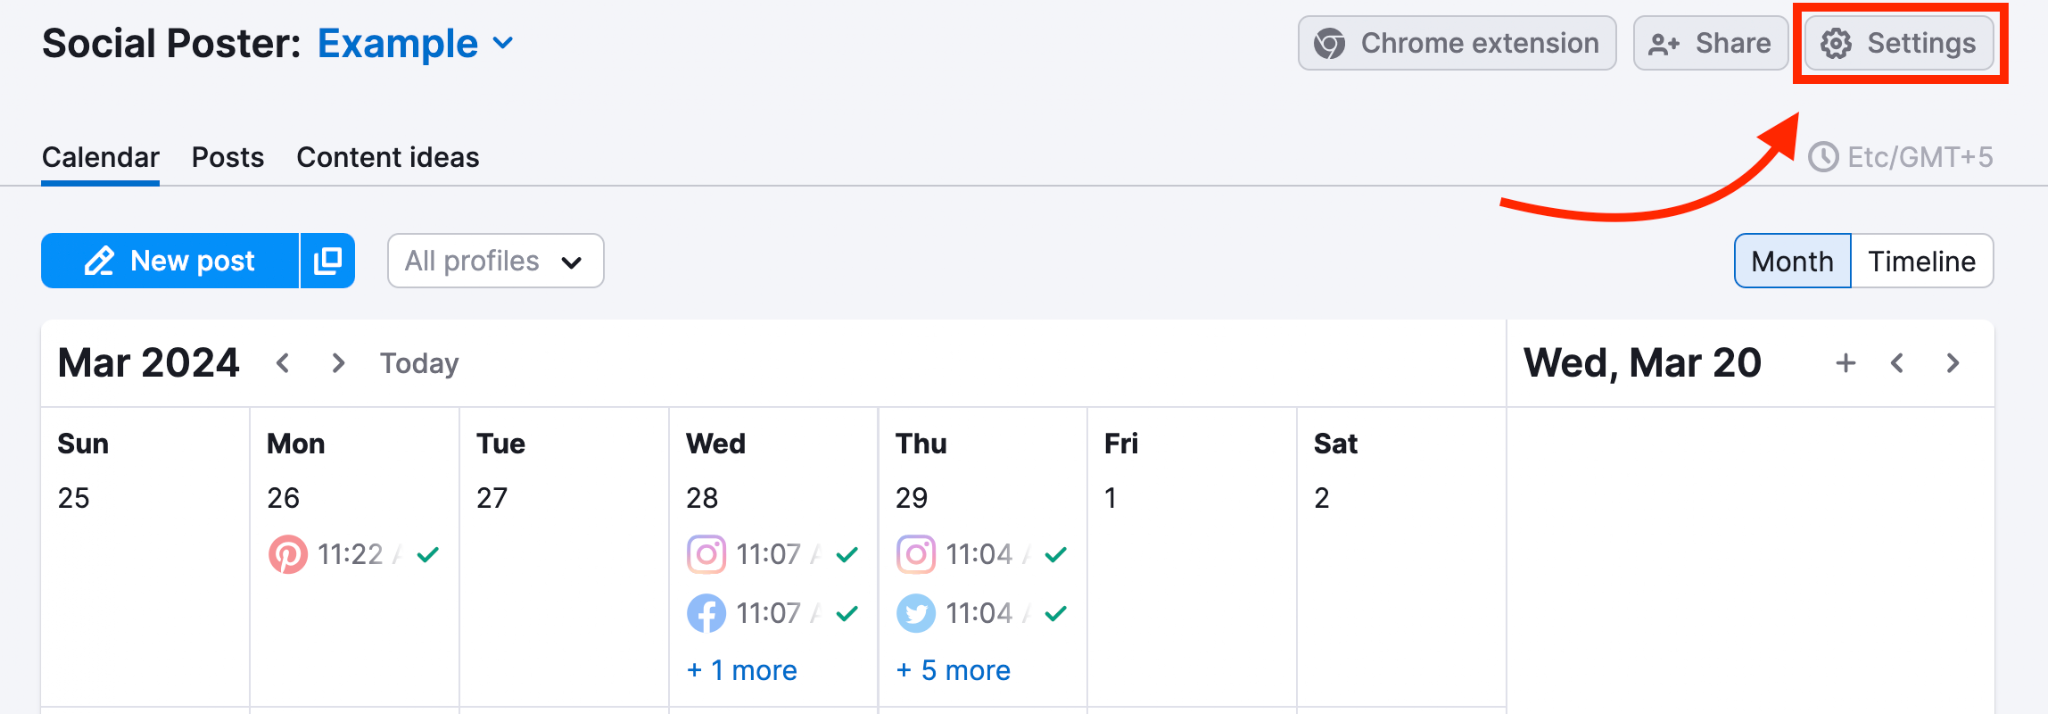Select the Twitter post on March 29
Viewport: 2048px width, 714px height.
point(916,613)
